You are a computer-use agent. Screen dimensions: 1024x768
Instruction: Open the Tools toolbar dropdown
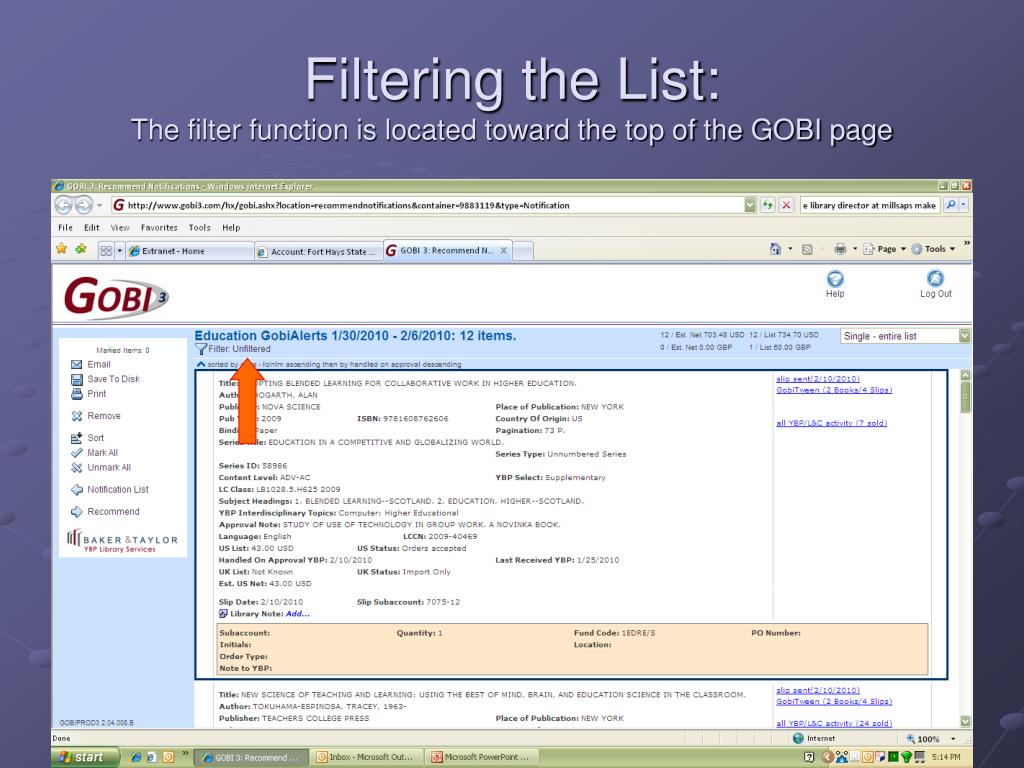click(x=934, y=249)
